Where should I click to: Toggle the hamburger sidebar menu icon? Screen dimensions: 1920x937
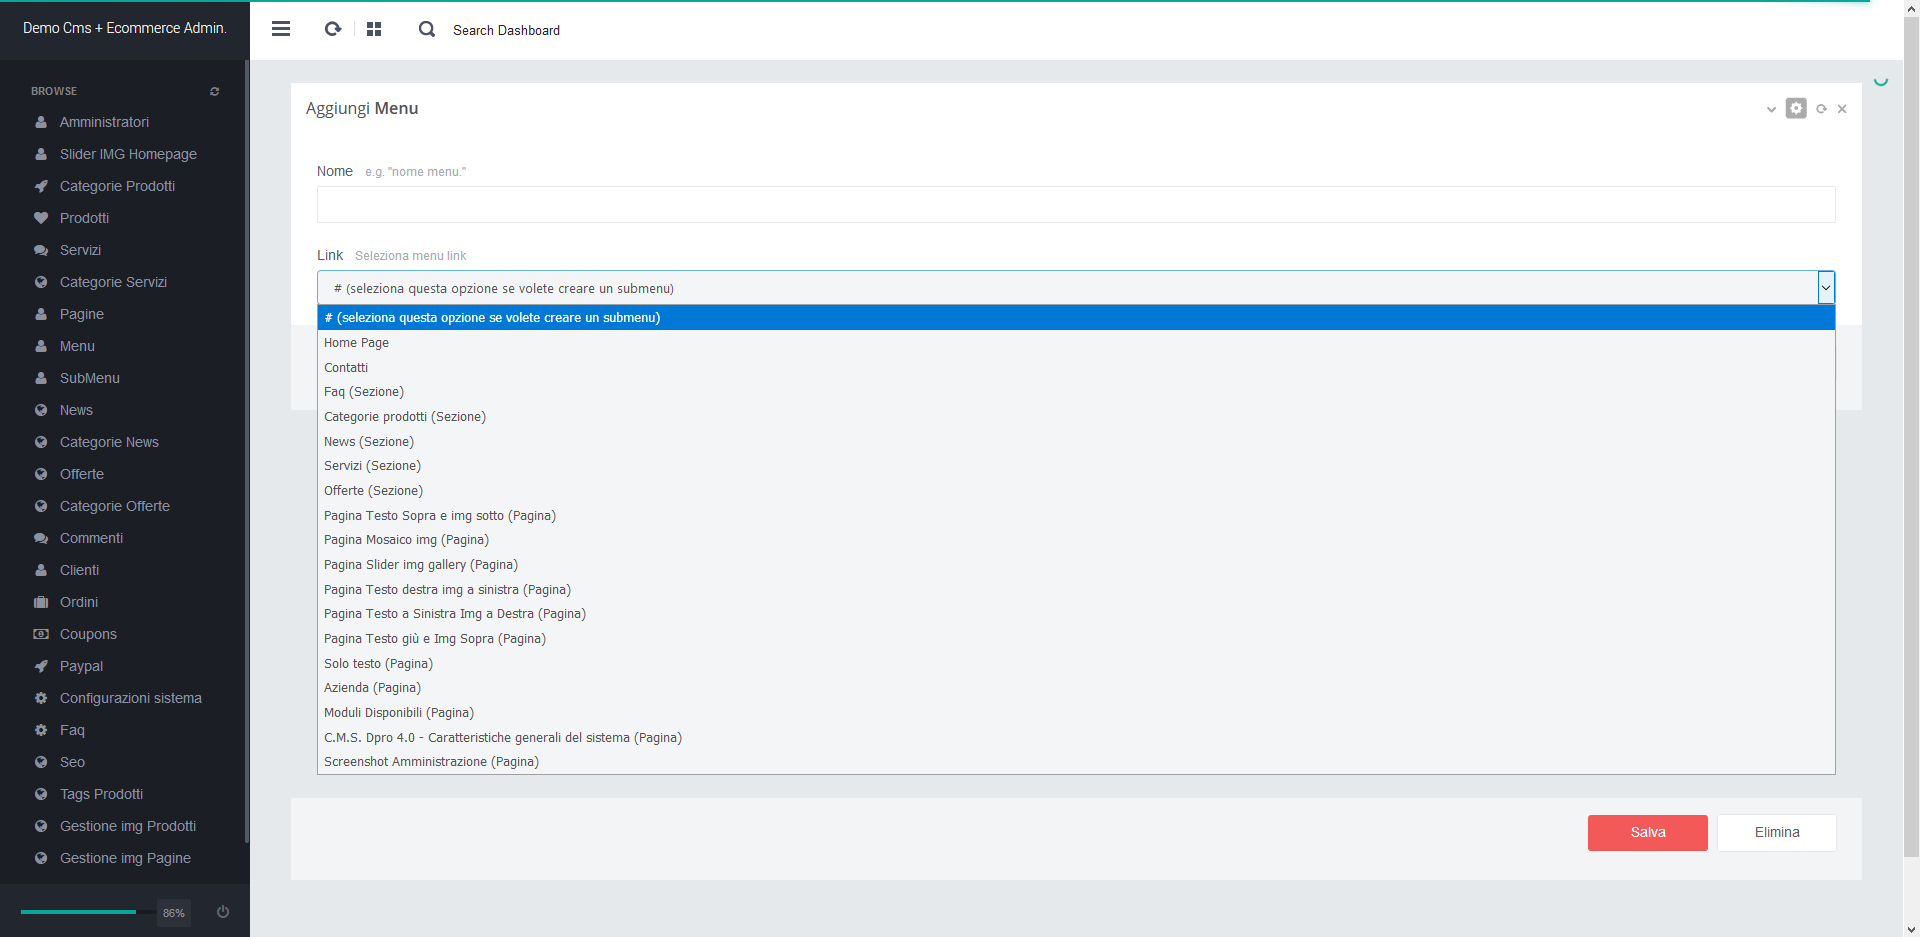(x=281, y=29)
